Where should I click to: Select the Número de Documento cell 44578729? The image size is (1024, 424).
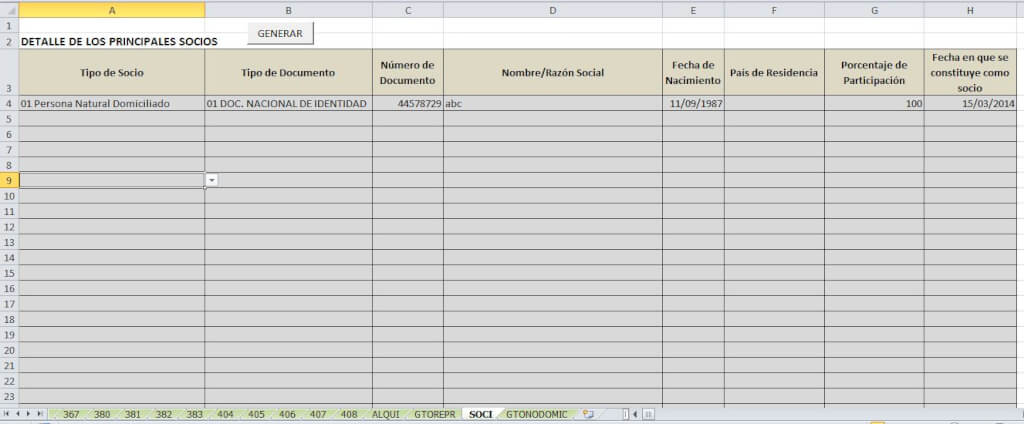point(407,103)
